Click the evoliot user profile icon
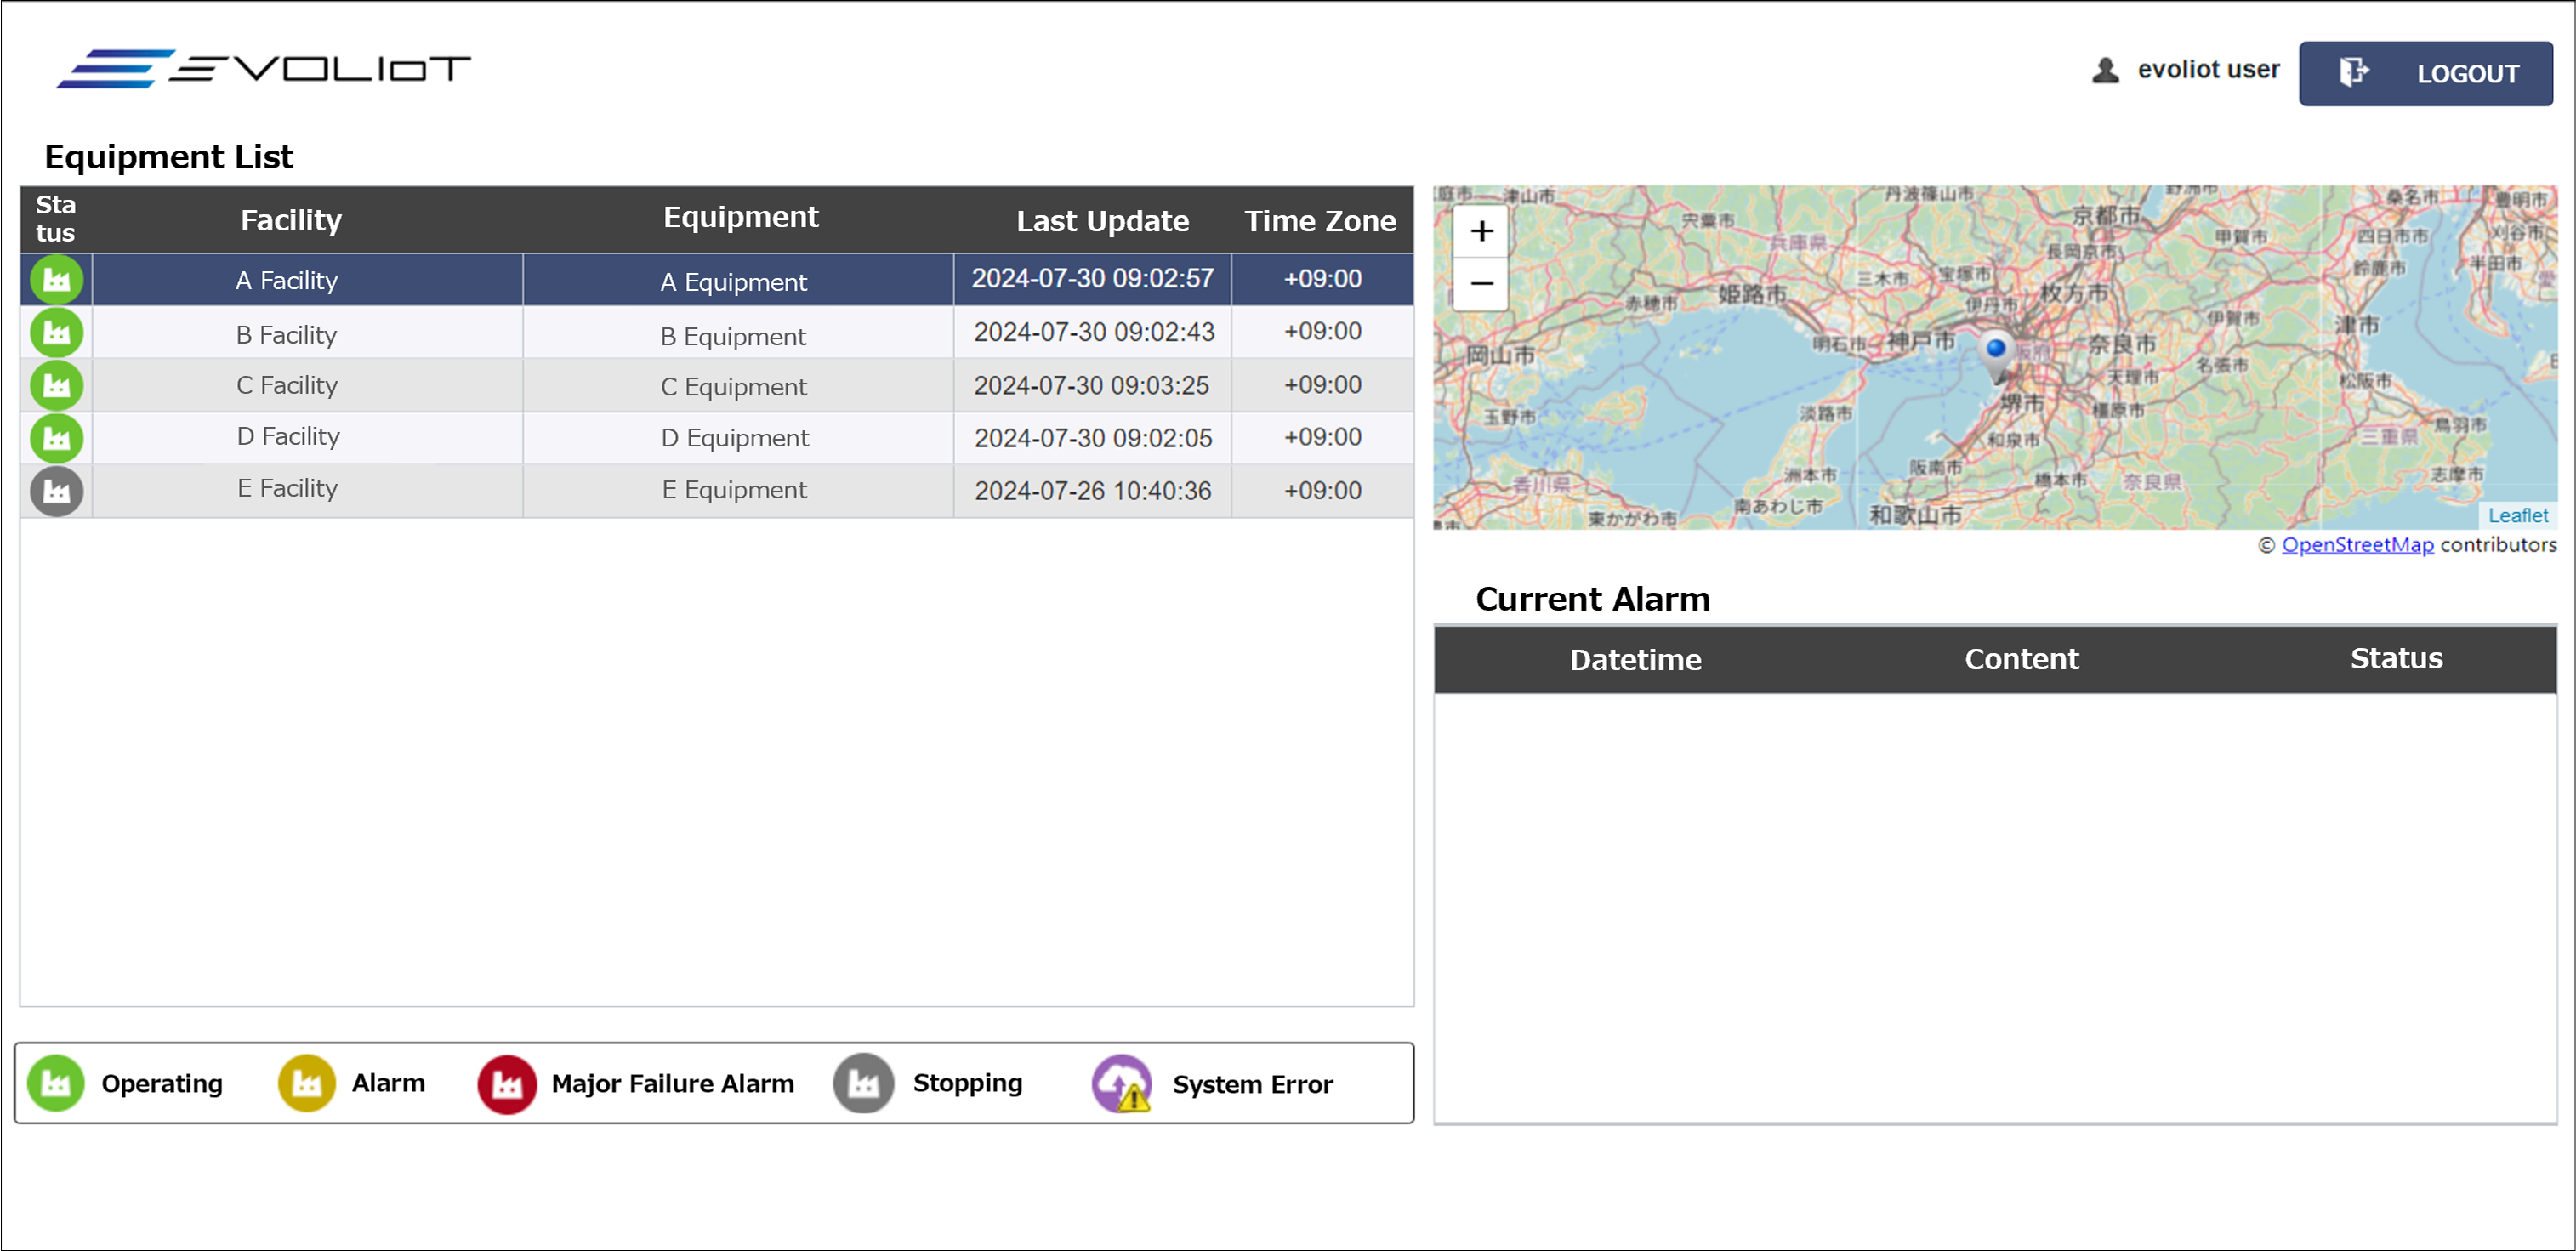 click(2105, 71)
